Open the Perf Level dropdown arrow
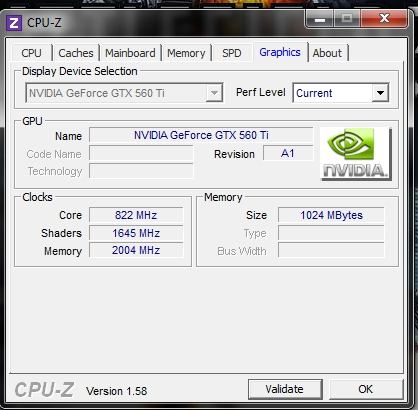The width and height of the screenshot is (418, 410). click(x=380, y=93)
